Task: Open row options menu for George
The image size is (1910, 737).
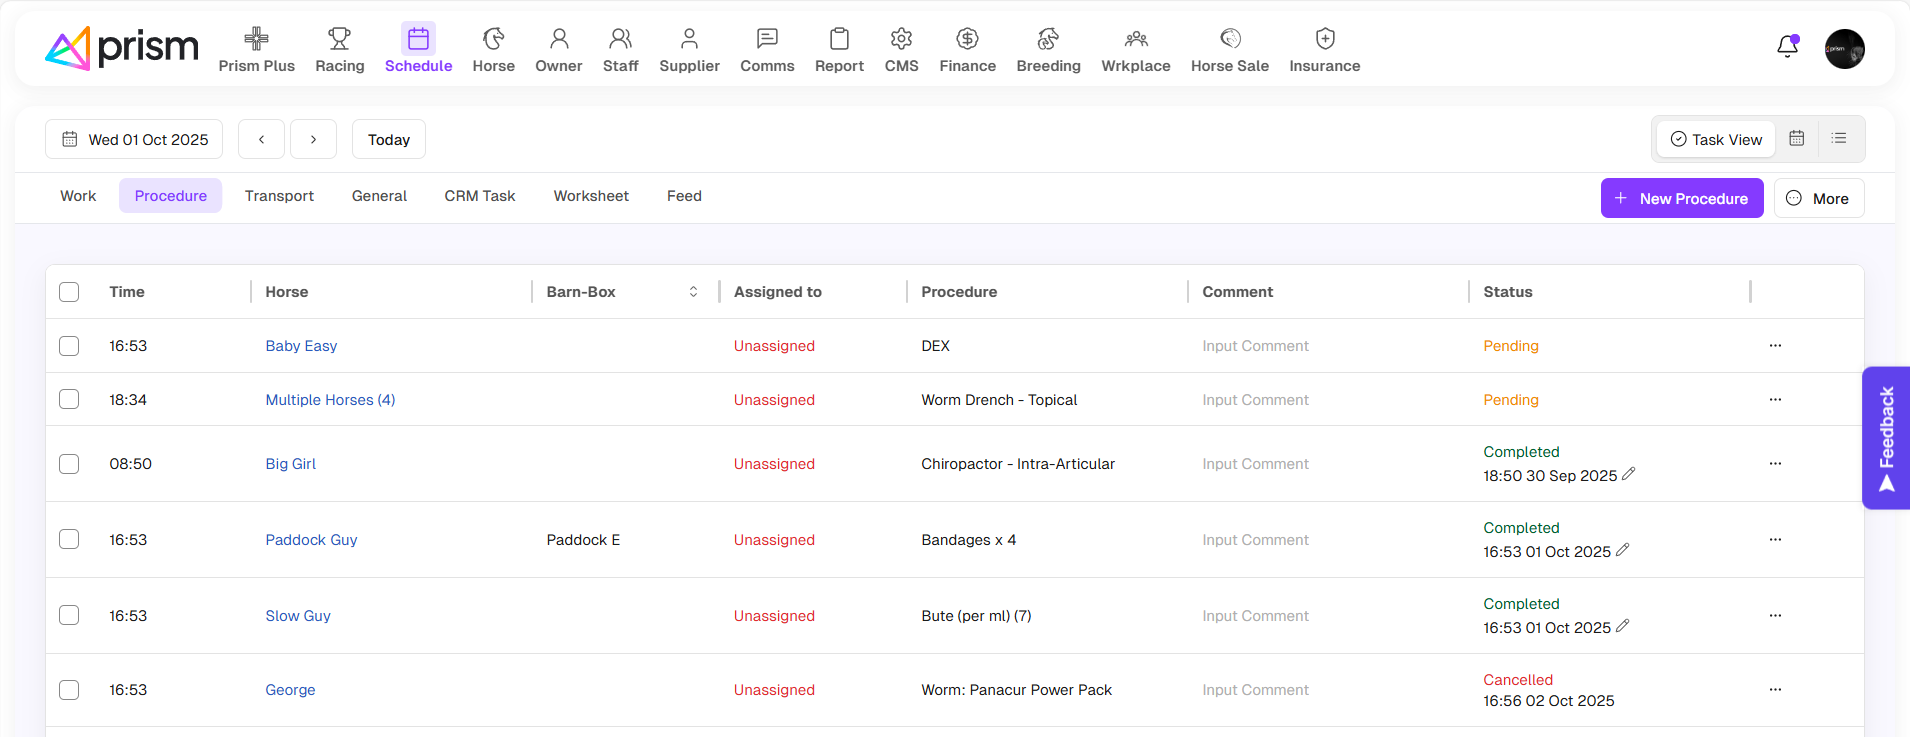Action: 1775,690
